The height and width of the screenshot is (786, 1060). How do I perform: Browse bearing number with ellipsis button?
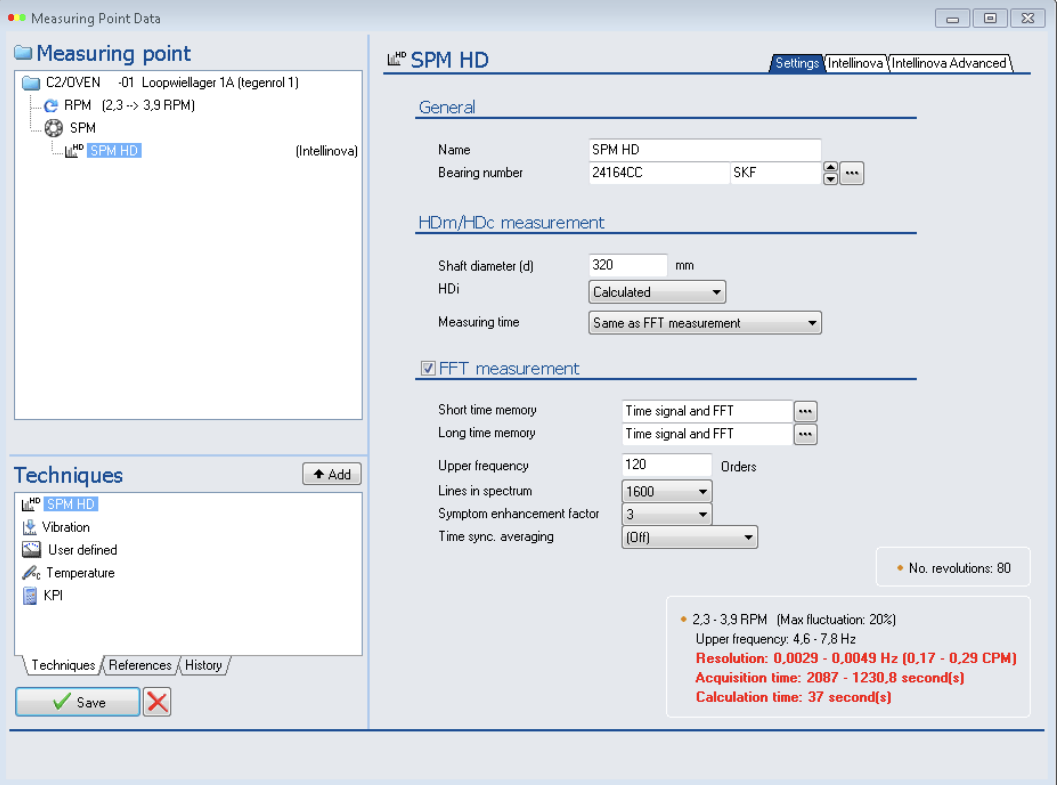[x=851, y=173]
